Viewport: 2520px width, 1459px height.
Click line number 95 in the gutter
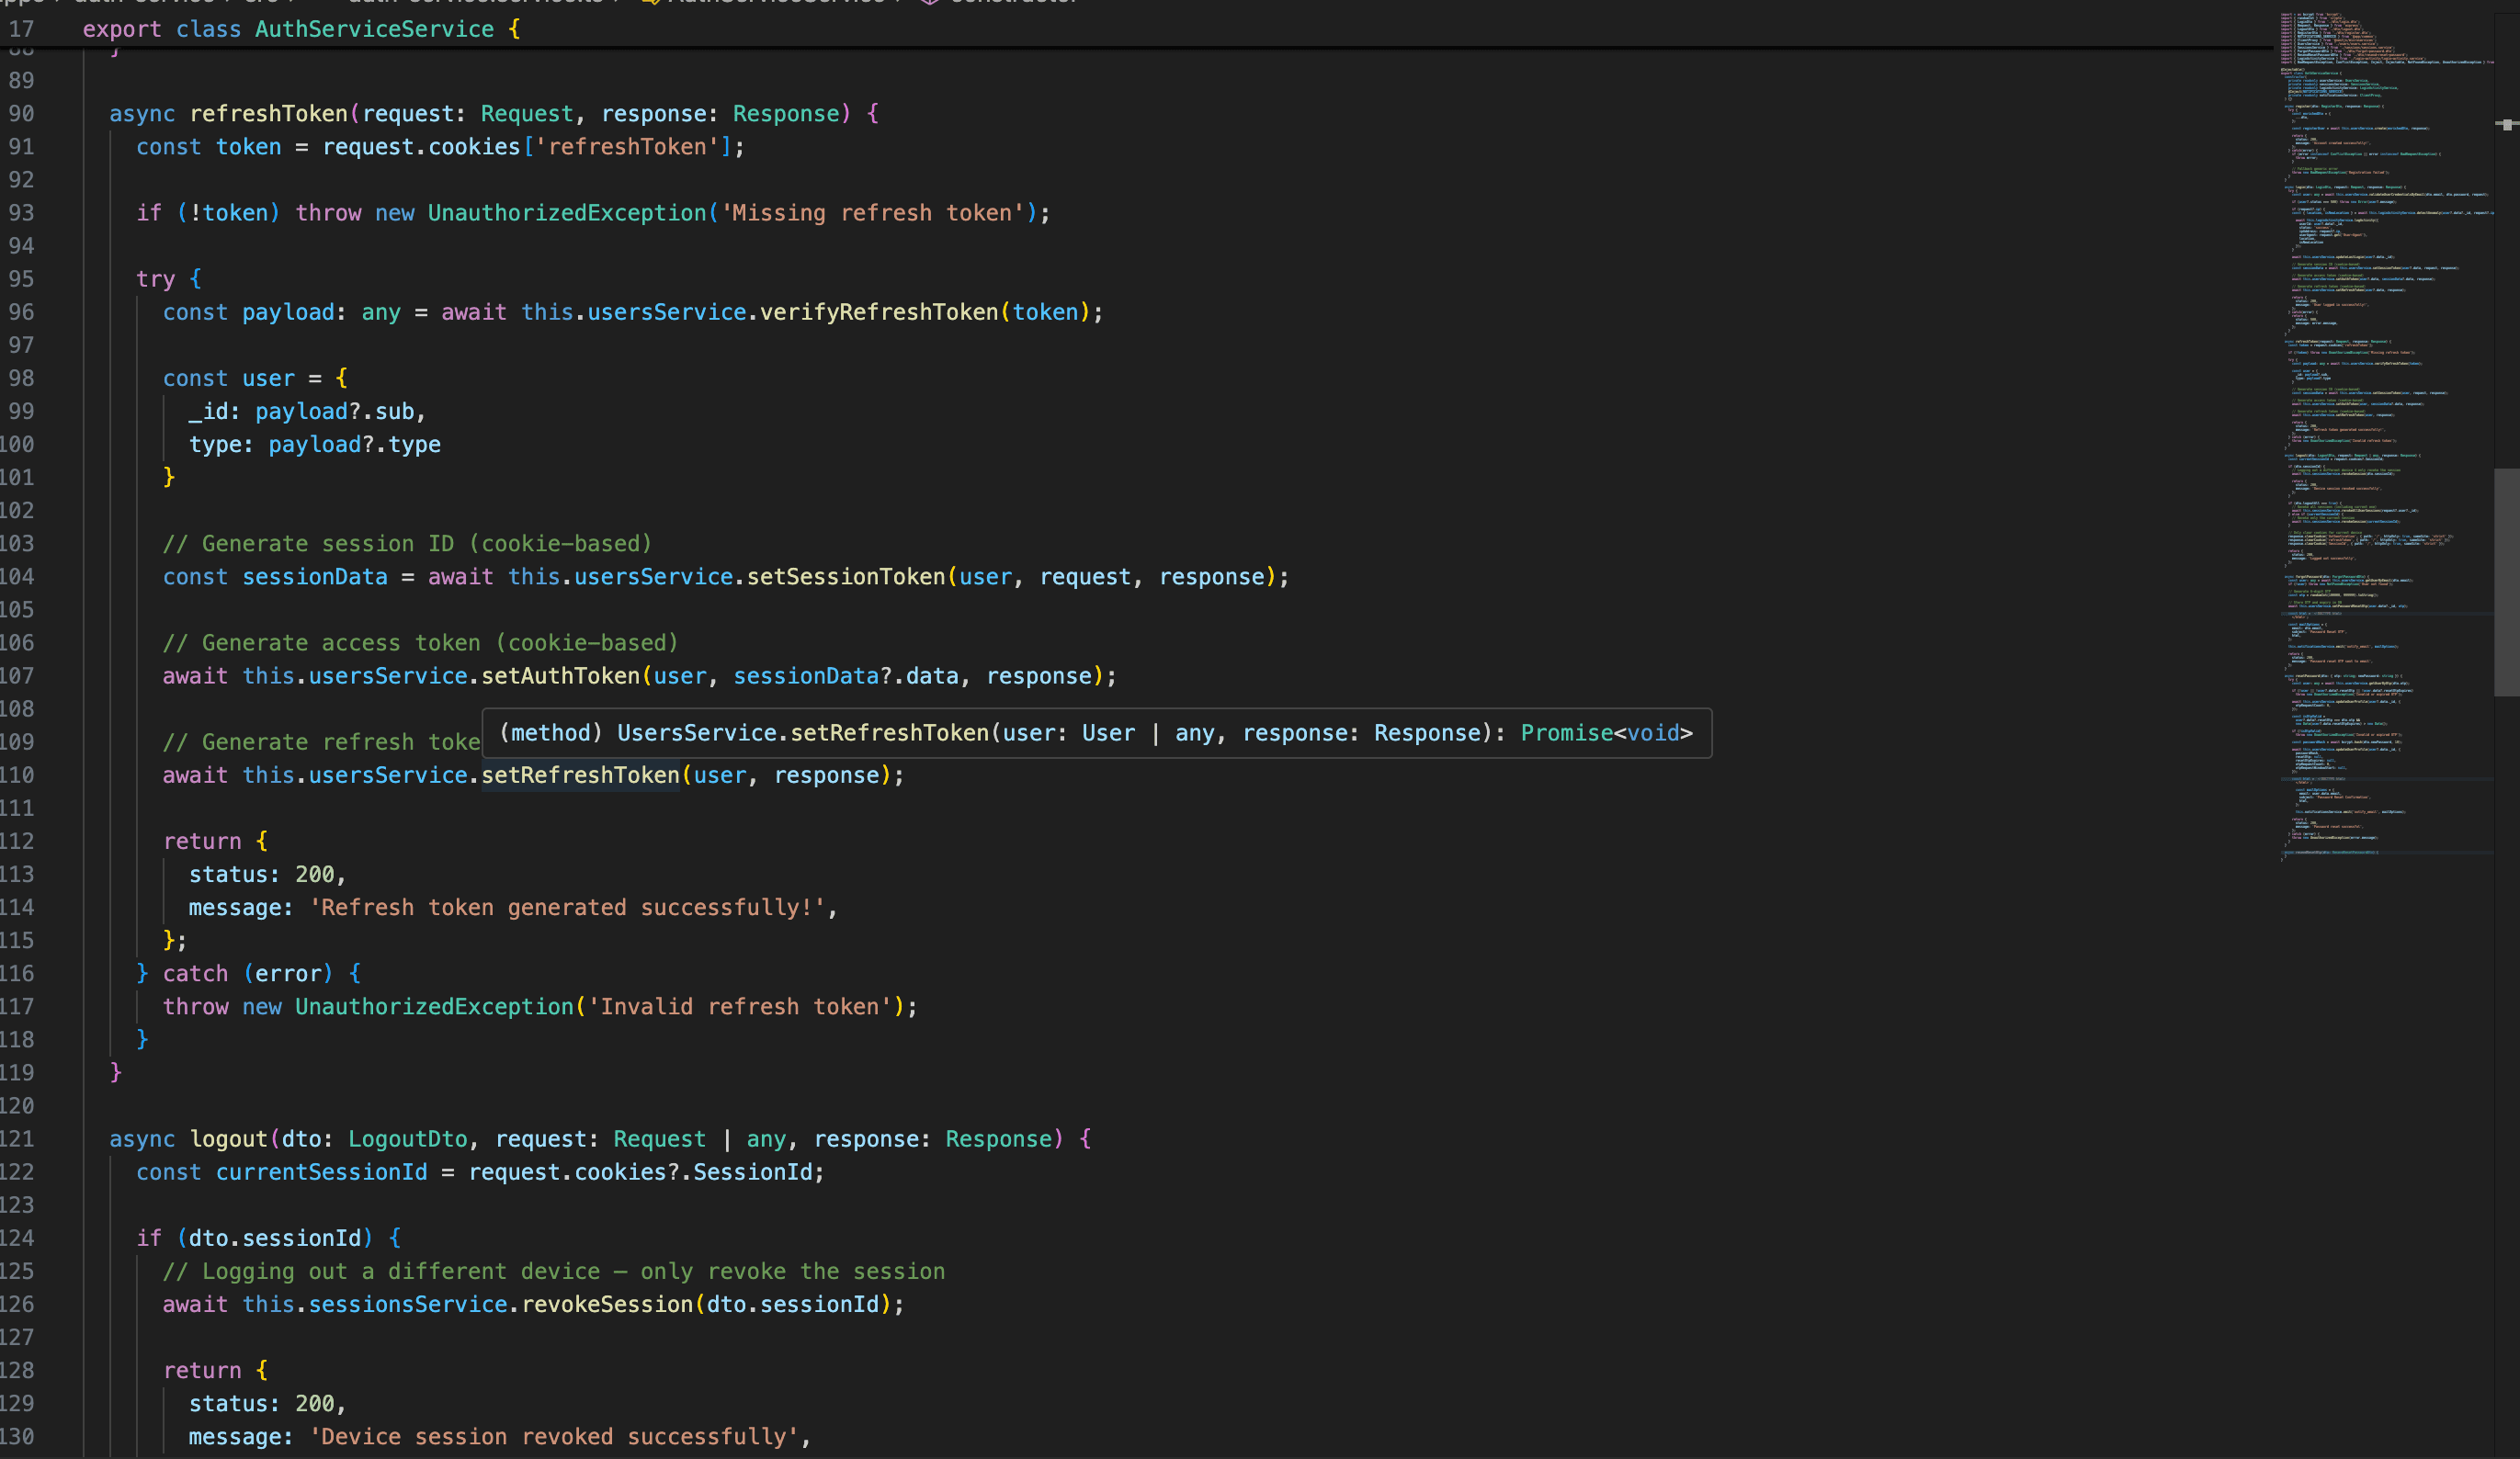[x=21, y=279]
